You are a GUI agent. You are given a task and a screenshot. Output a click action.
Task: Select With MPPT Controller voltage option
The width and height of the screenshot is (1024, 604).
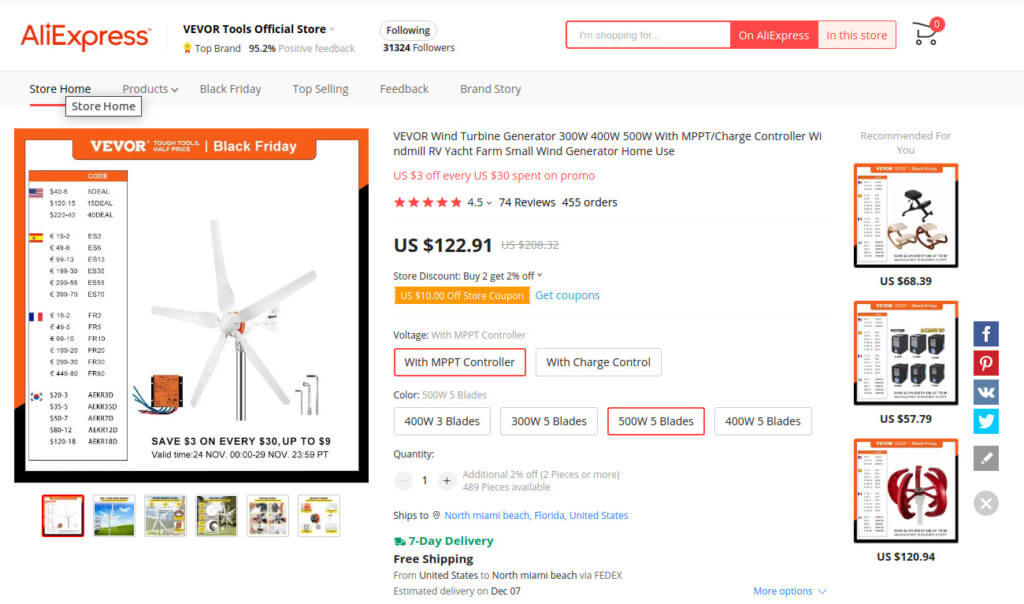point(459,362)
